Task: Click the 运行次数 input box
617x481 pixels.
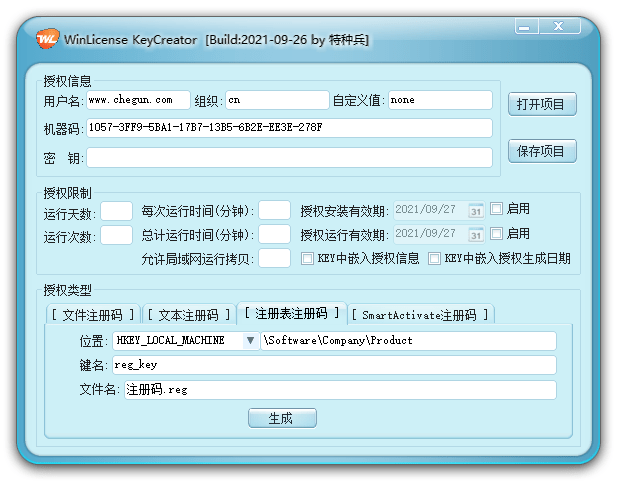Action: 116,235
